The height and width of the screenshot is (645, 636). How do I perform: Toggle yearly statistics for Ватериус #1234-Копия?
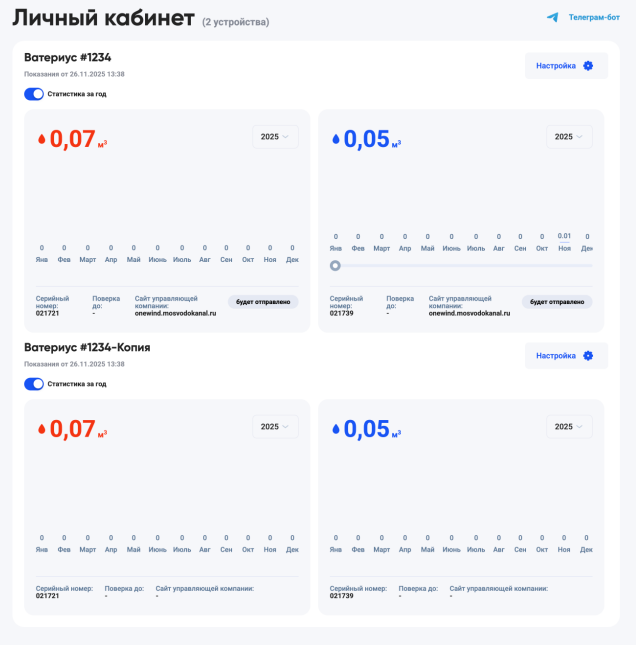35,383
